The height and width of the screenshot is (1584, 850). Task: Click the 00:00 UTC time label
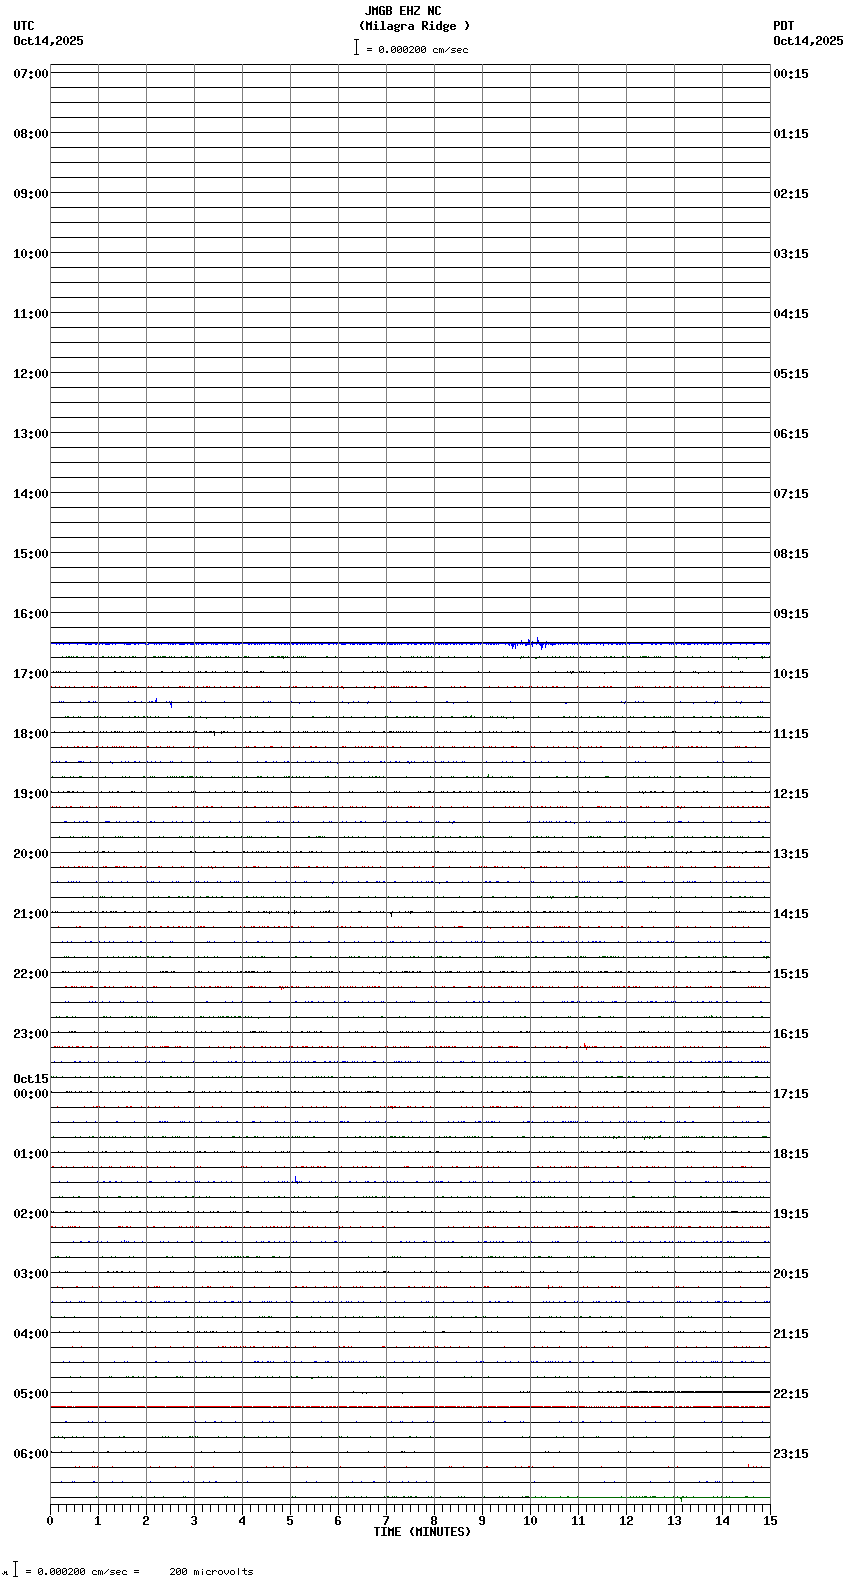click(x=31, y=1094)
